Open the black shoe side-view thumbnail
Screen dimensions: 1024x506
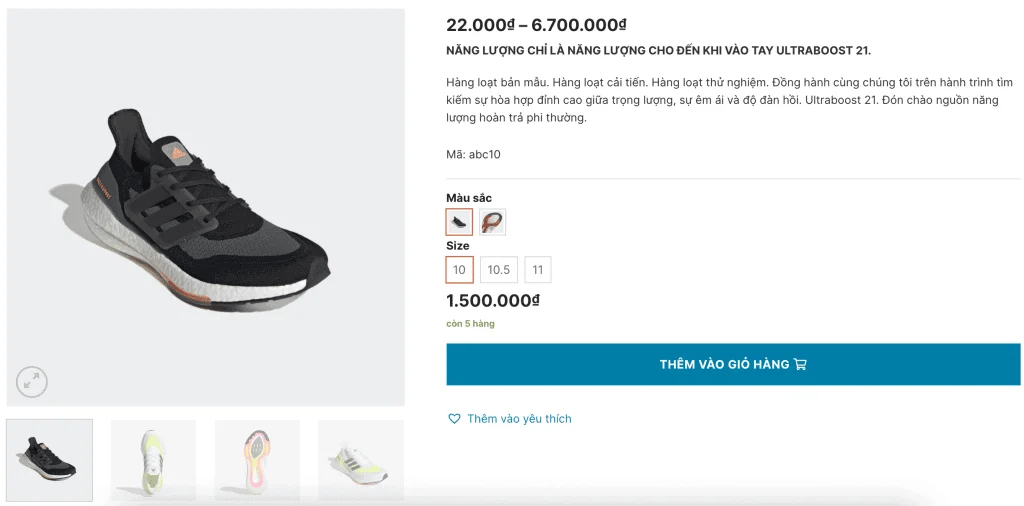pyautogui.click(x=50, y=460)
